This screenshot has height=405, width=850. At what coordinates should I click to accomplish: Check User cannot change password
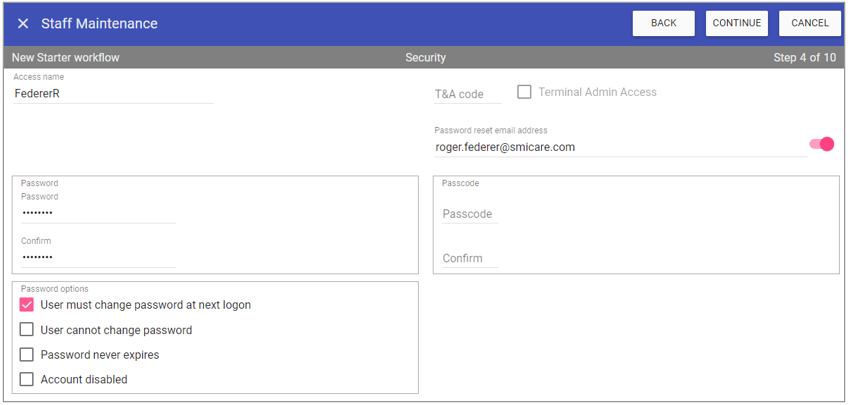tap(27, 330)
